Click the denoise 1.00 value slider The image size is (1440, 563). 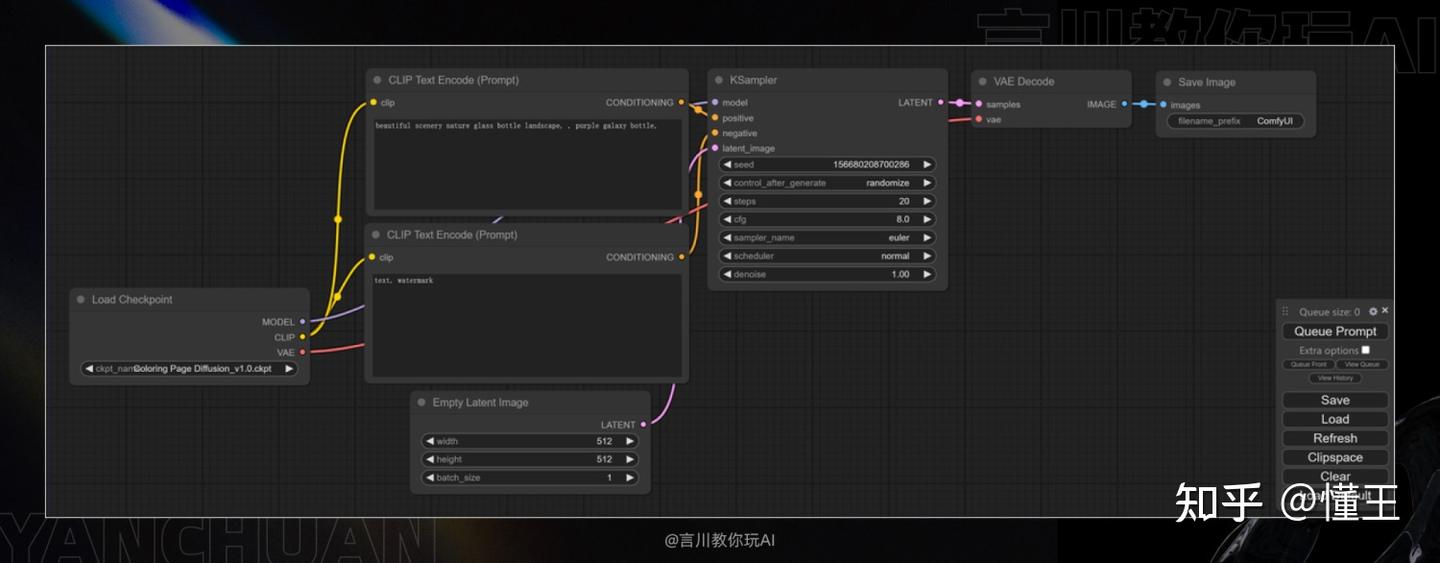tap(828, 274)
